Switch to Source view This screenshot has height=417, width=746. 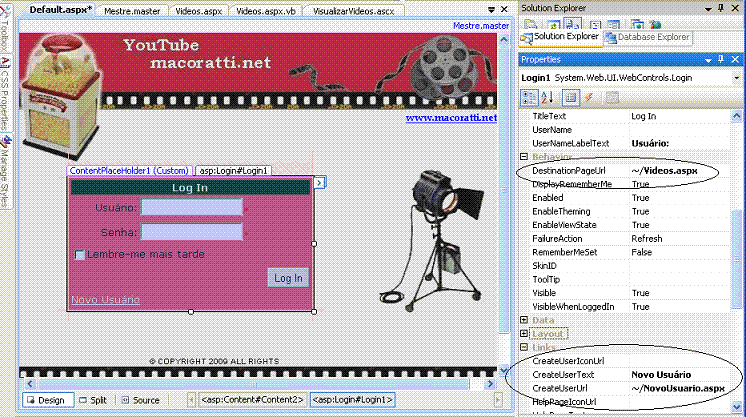[x=140, y=400]
